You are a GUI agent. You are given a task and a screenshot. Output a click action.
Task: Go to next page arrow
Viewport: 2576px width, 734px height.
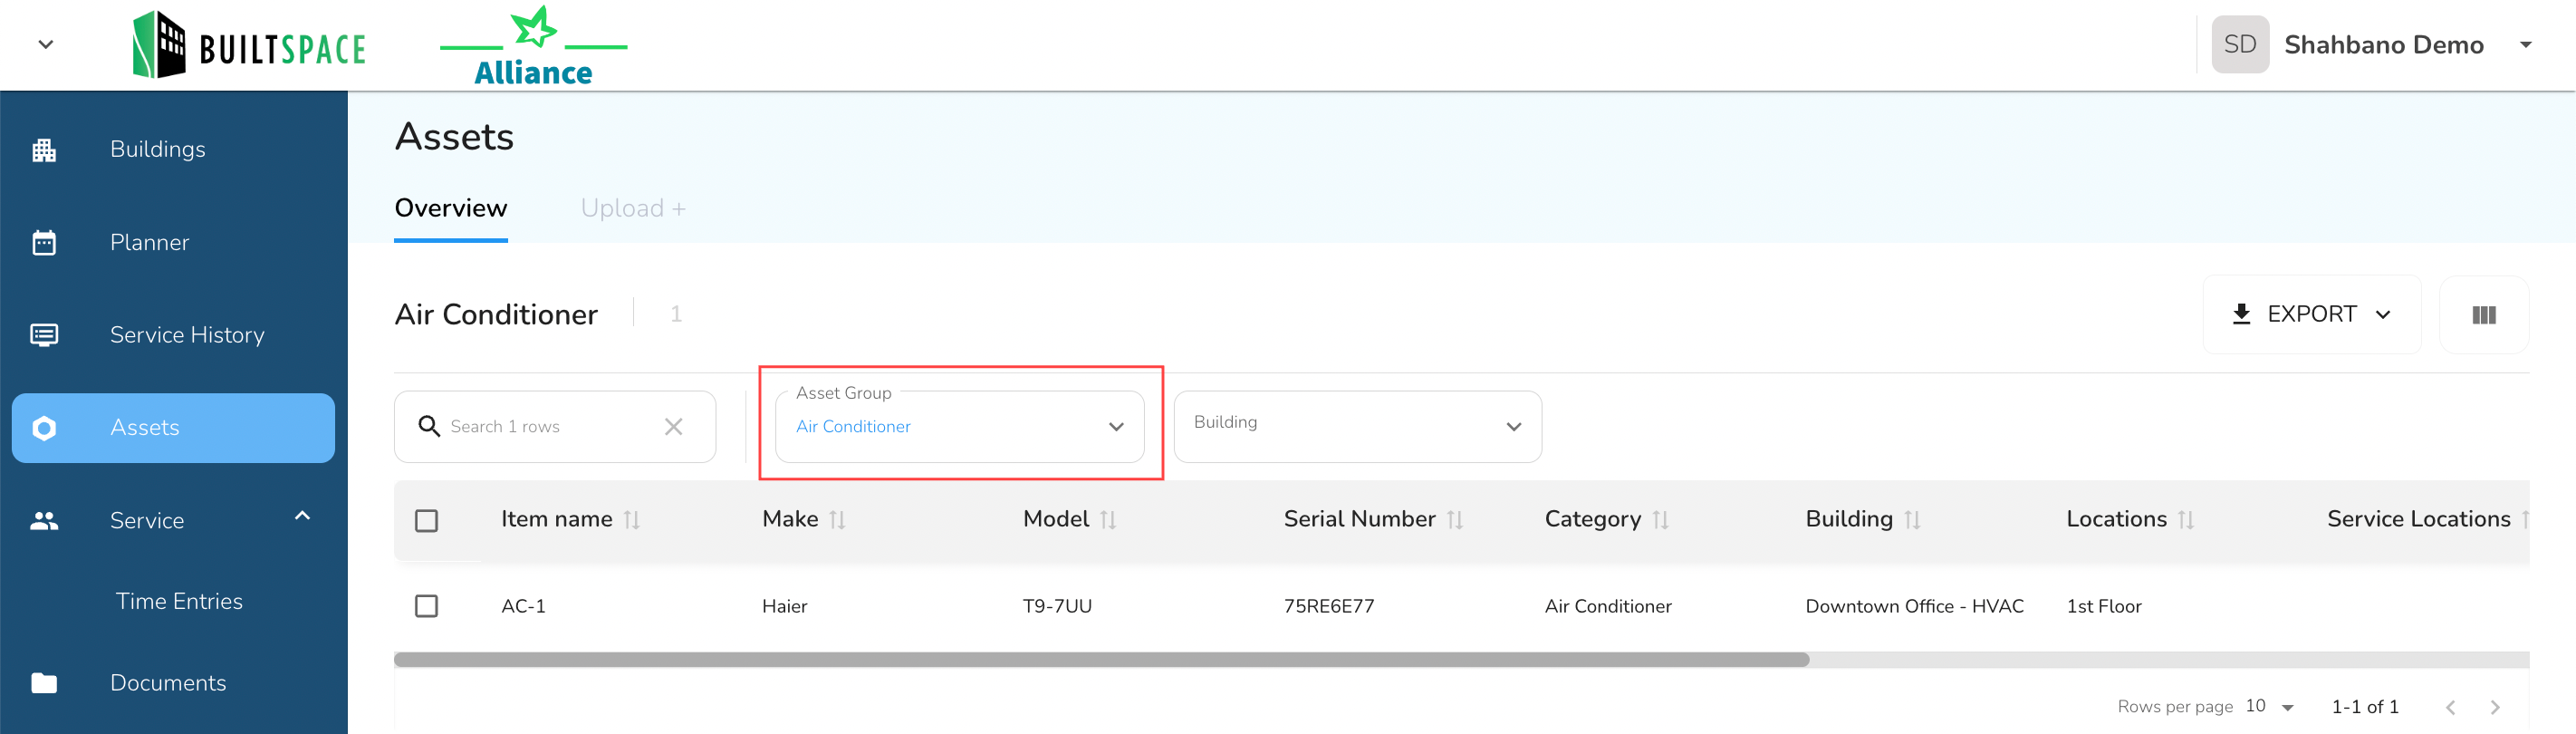(2495, 707)
